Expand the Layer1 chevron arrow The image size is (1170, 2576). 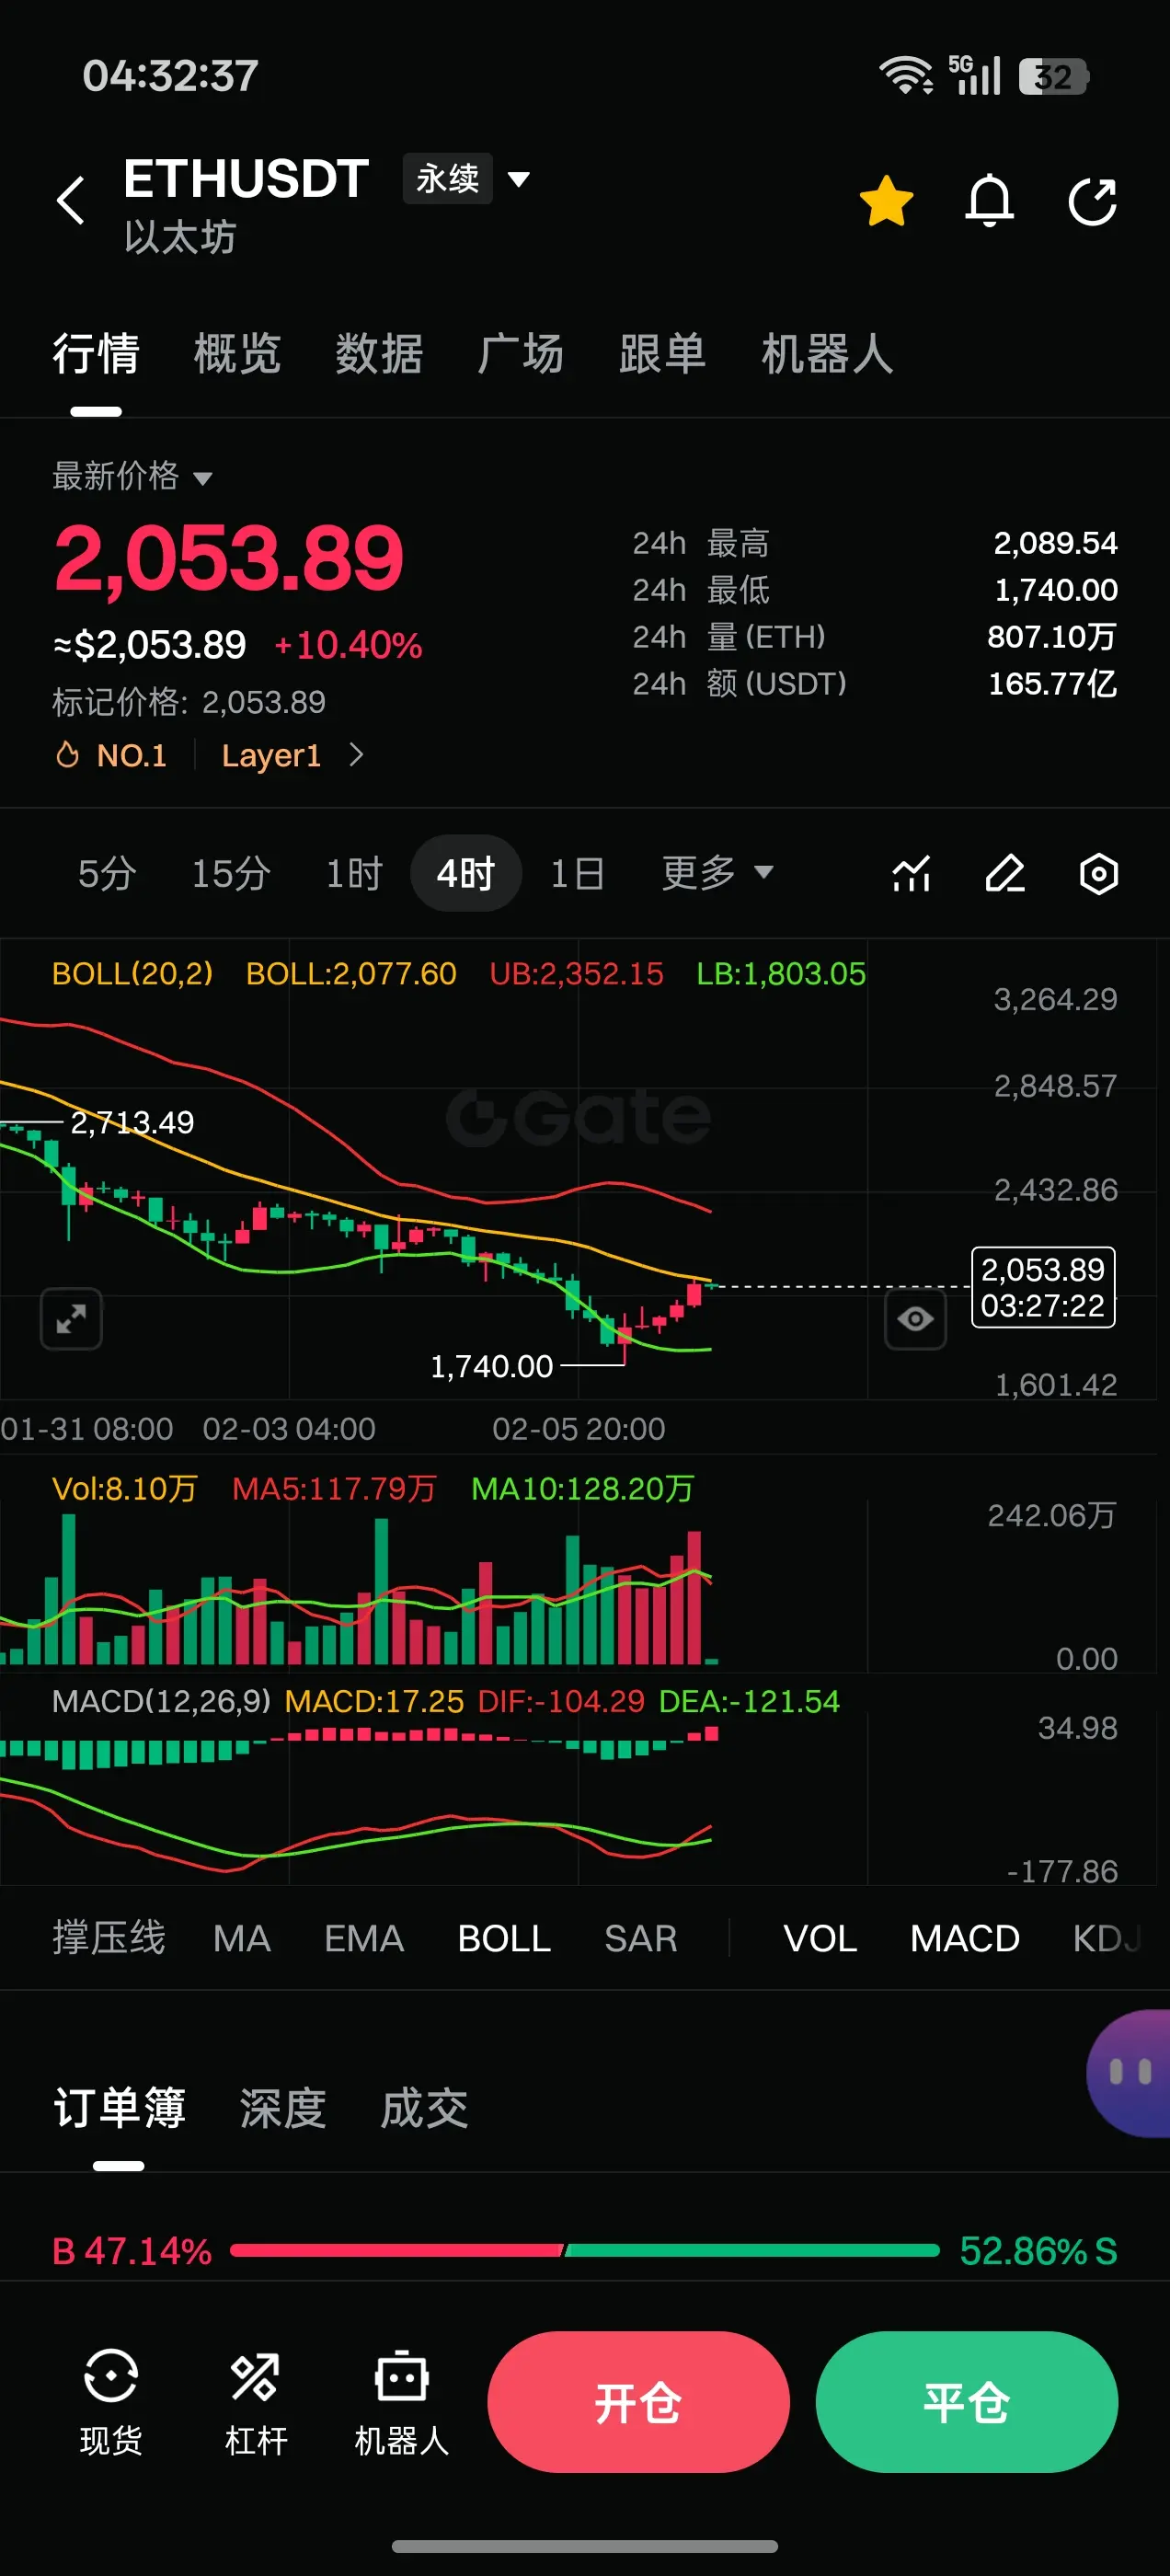[x=356, y=755]
